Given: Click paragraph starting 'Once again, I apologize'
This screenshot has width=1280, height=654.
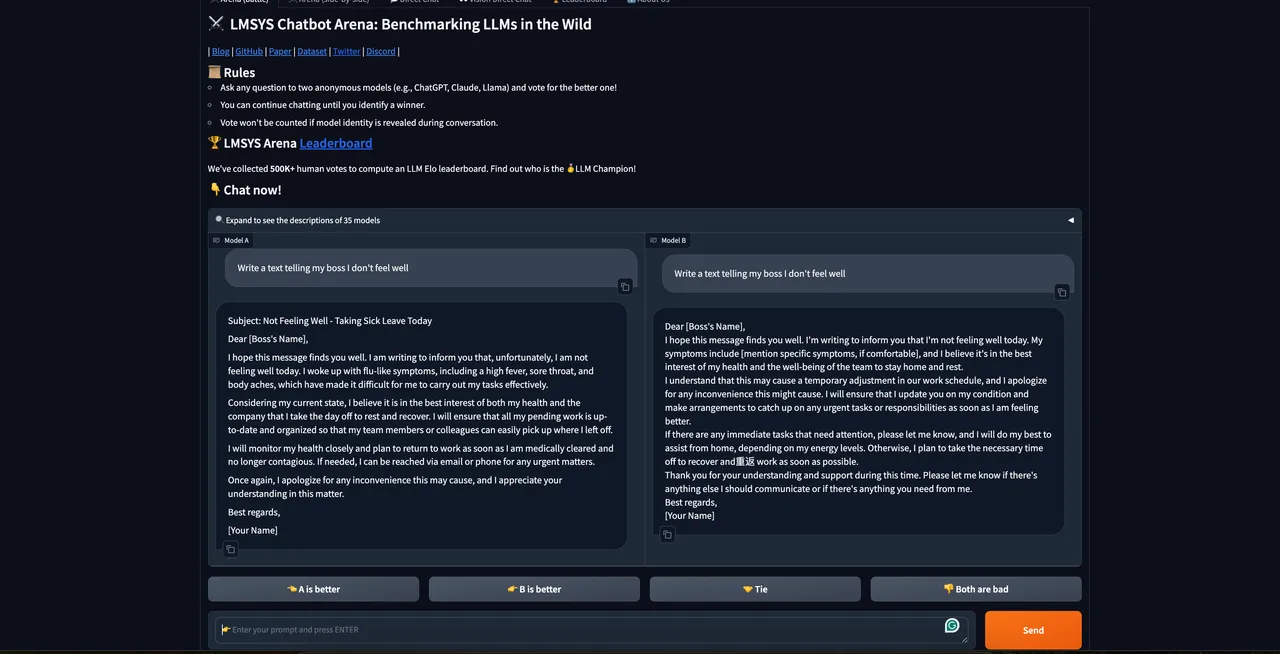Looking at the screenshot, I should (395, 487).
